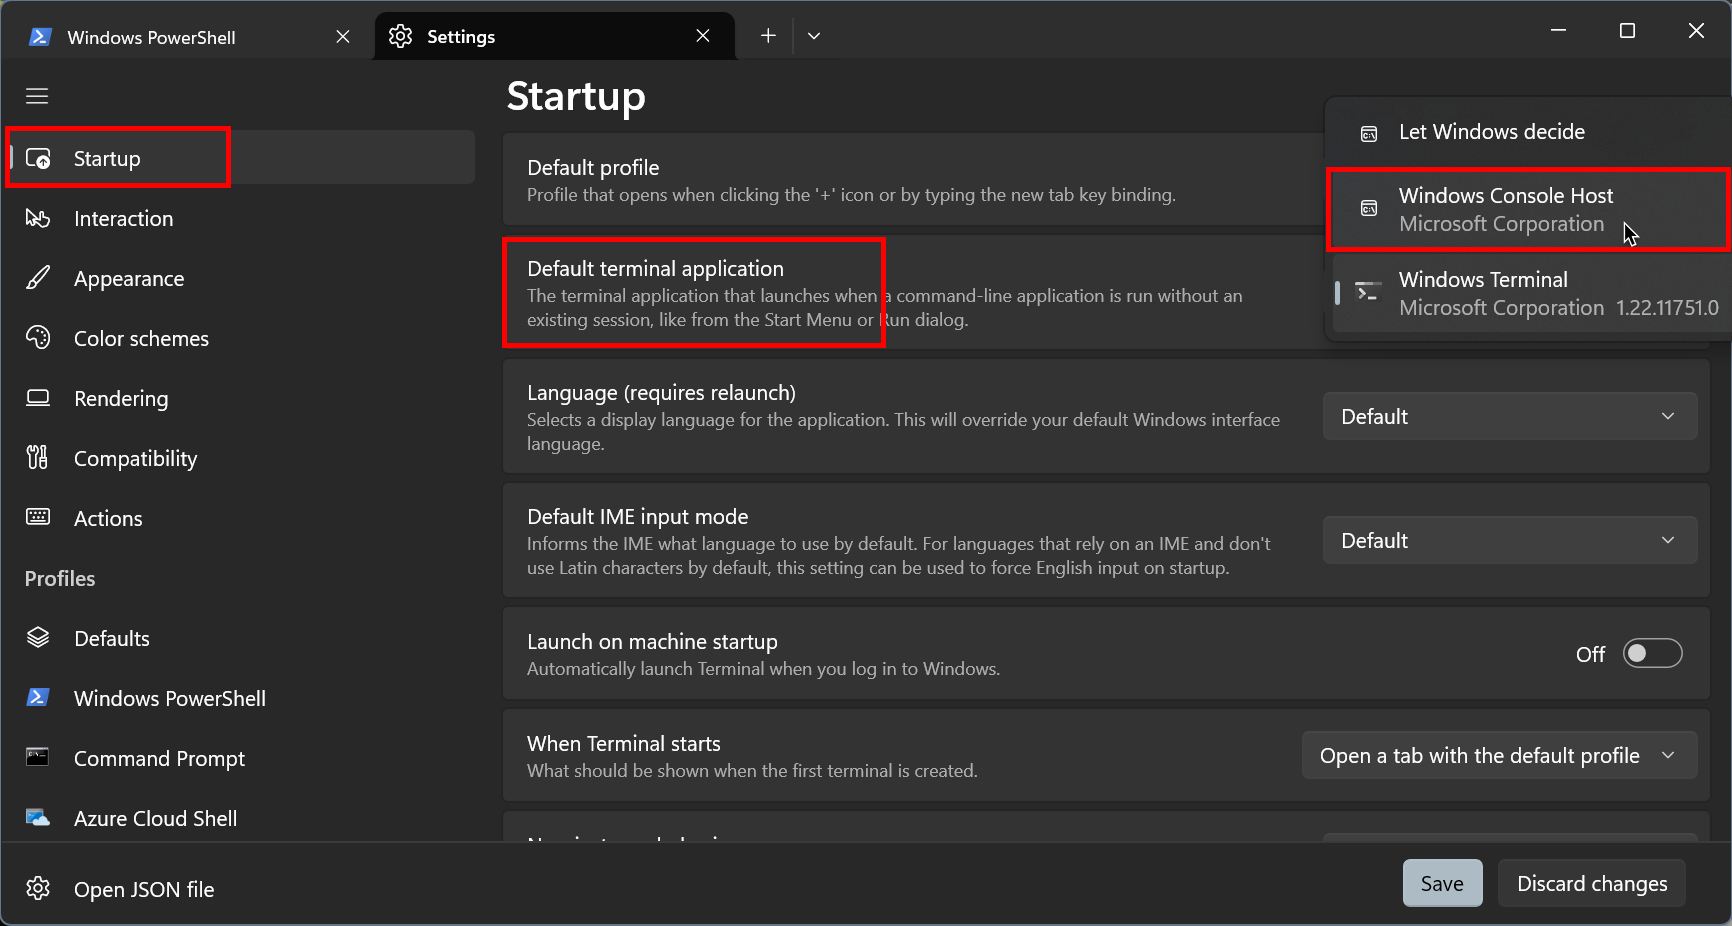Open the Command Prompt profile settings
This screenshot has height=926, width=1732.
point(240,758)
